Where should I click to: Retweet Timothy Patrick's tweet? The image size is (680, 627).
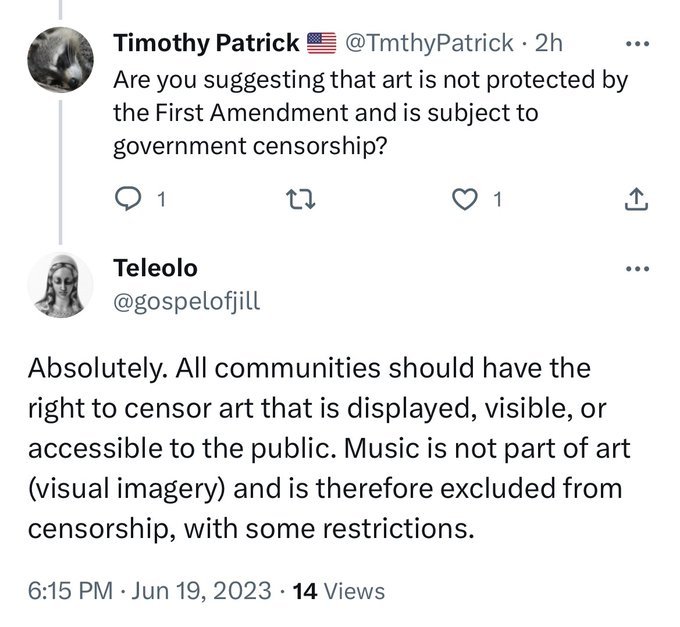301,199
